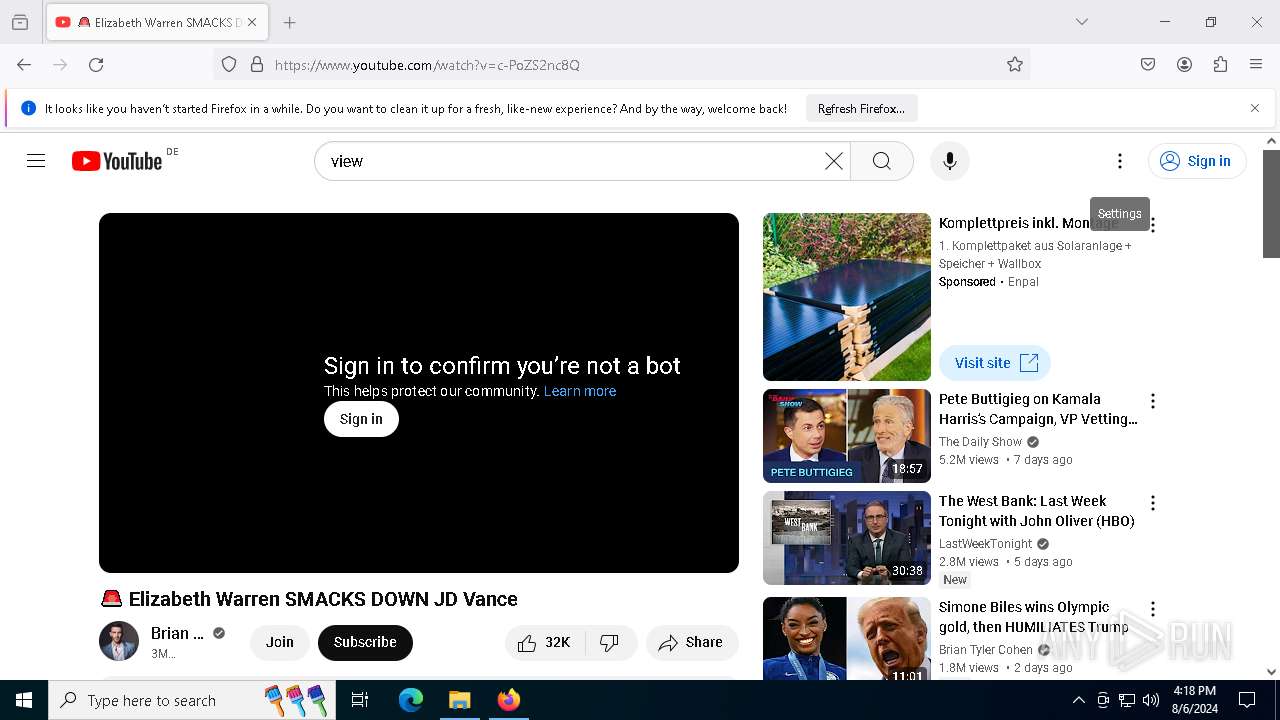The height and width of the screenshot is (720, 1280).
Task: Open the Firefox extensions puzzle icon
Action: point(1220,65)
